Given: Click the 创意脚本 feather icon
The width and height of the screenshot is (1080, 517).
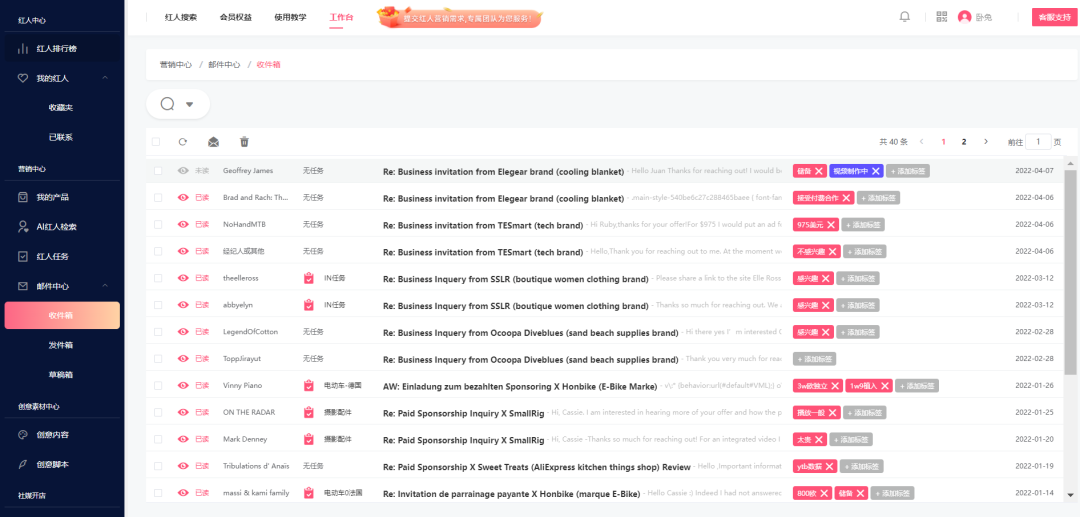Looking at the screenshot, I should click(x=23, y=465).
